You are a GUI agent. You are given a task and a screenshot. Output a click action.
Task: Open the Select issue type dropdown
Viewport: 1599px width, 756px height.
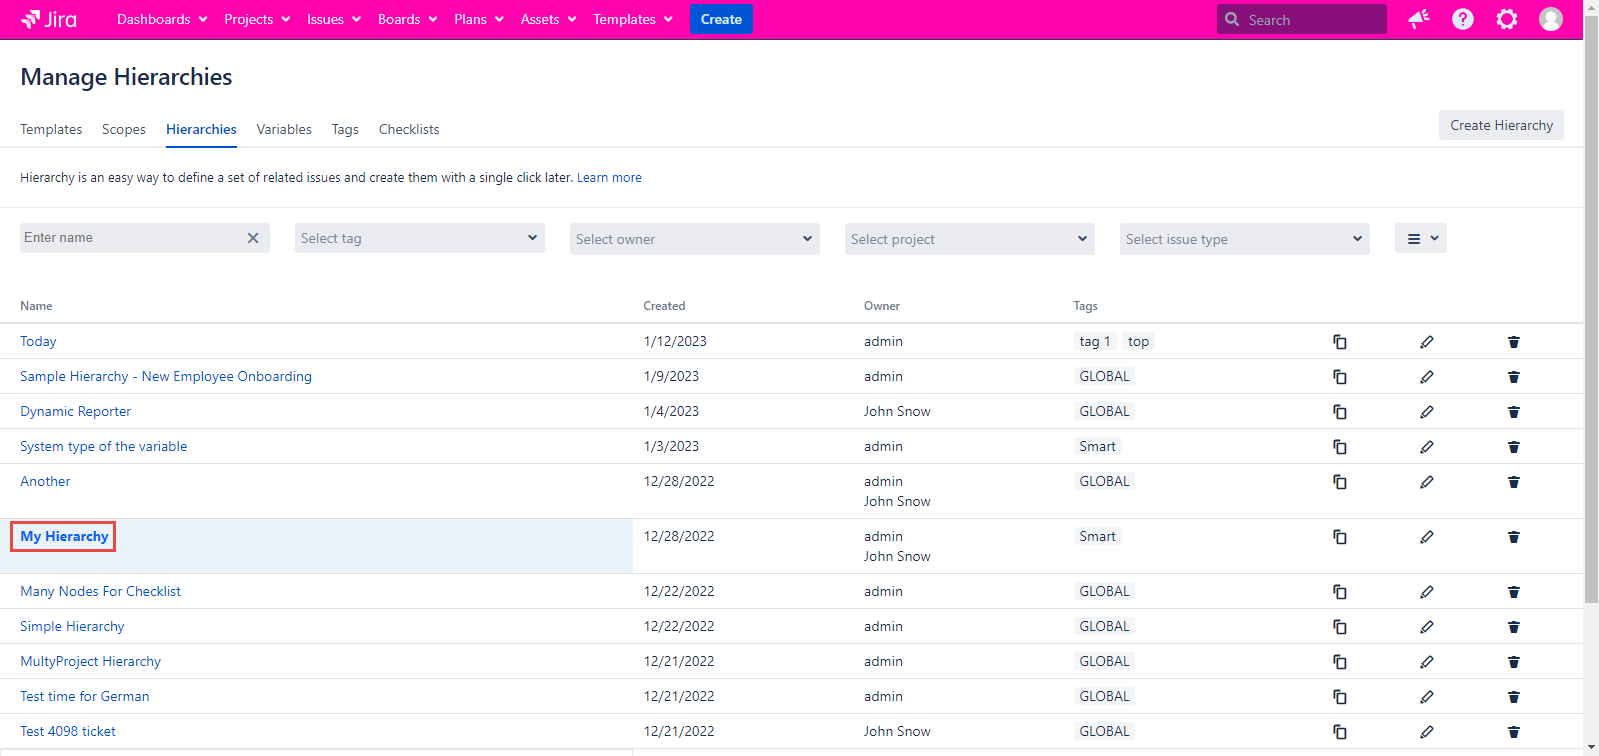[1244, 239]
